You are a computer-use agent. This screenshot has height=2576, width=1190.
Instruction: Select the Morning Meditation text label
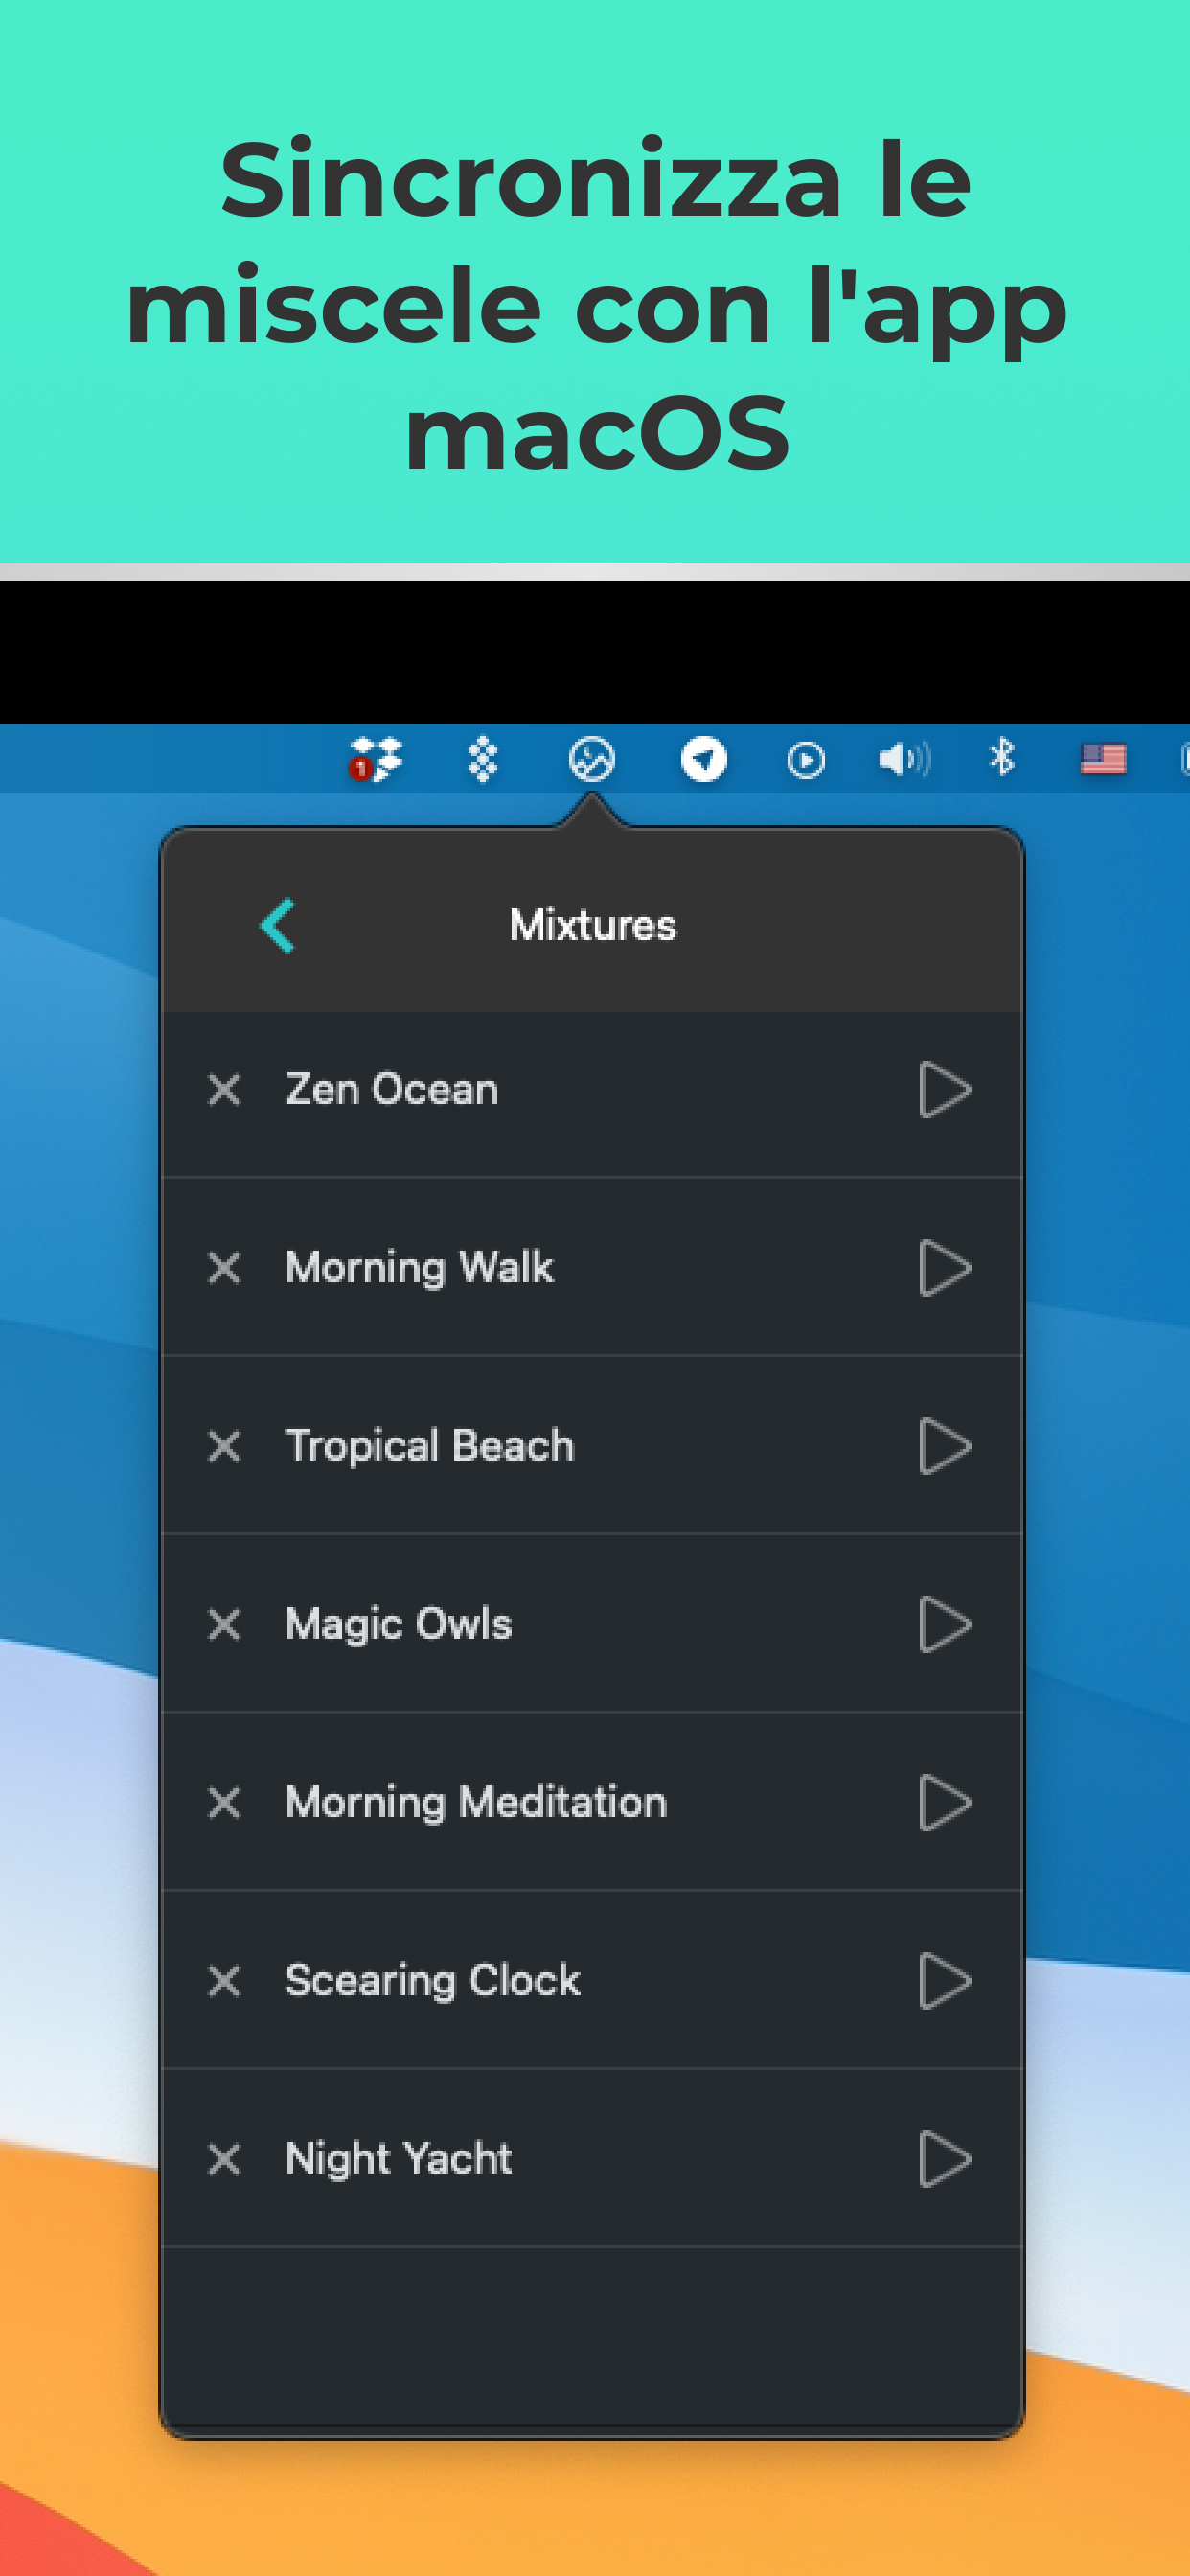476,1804
